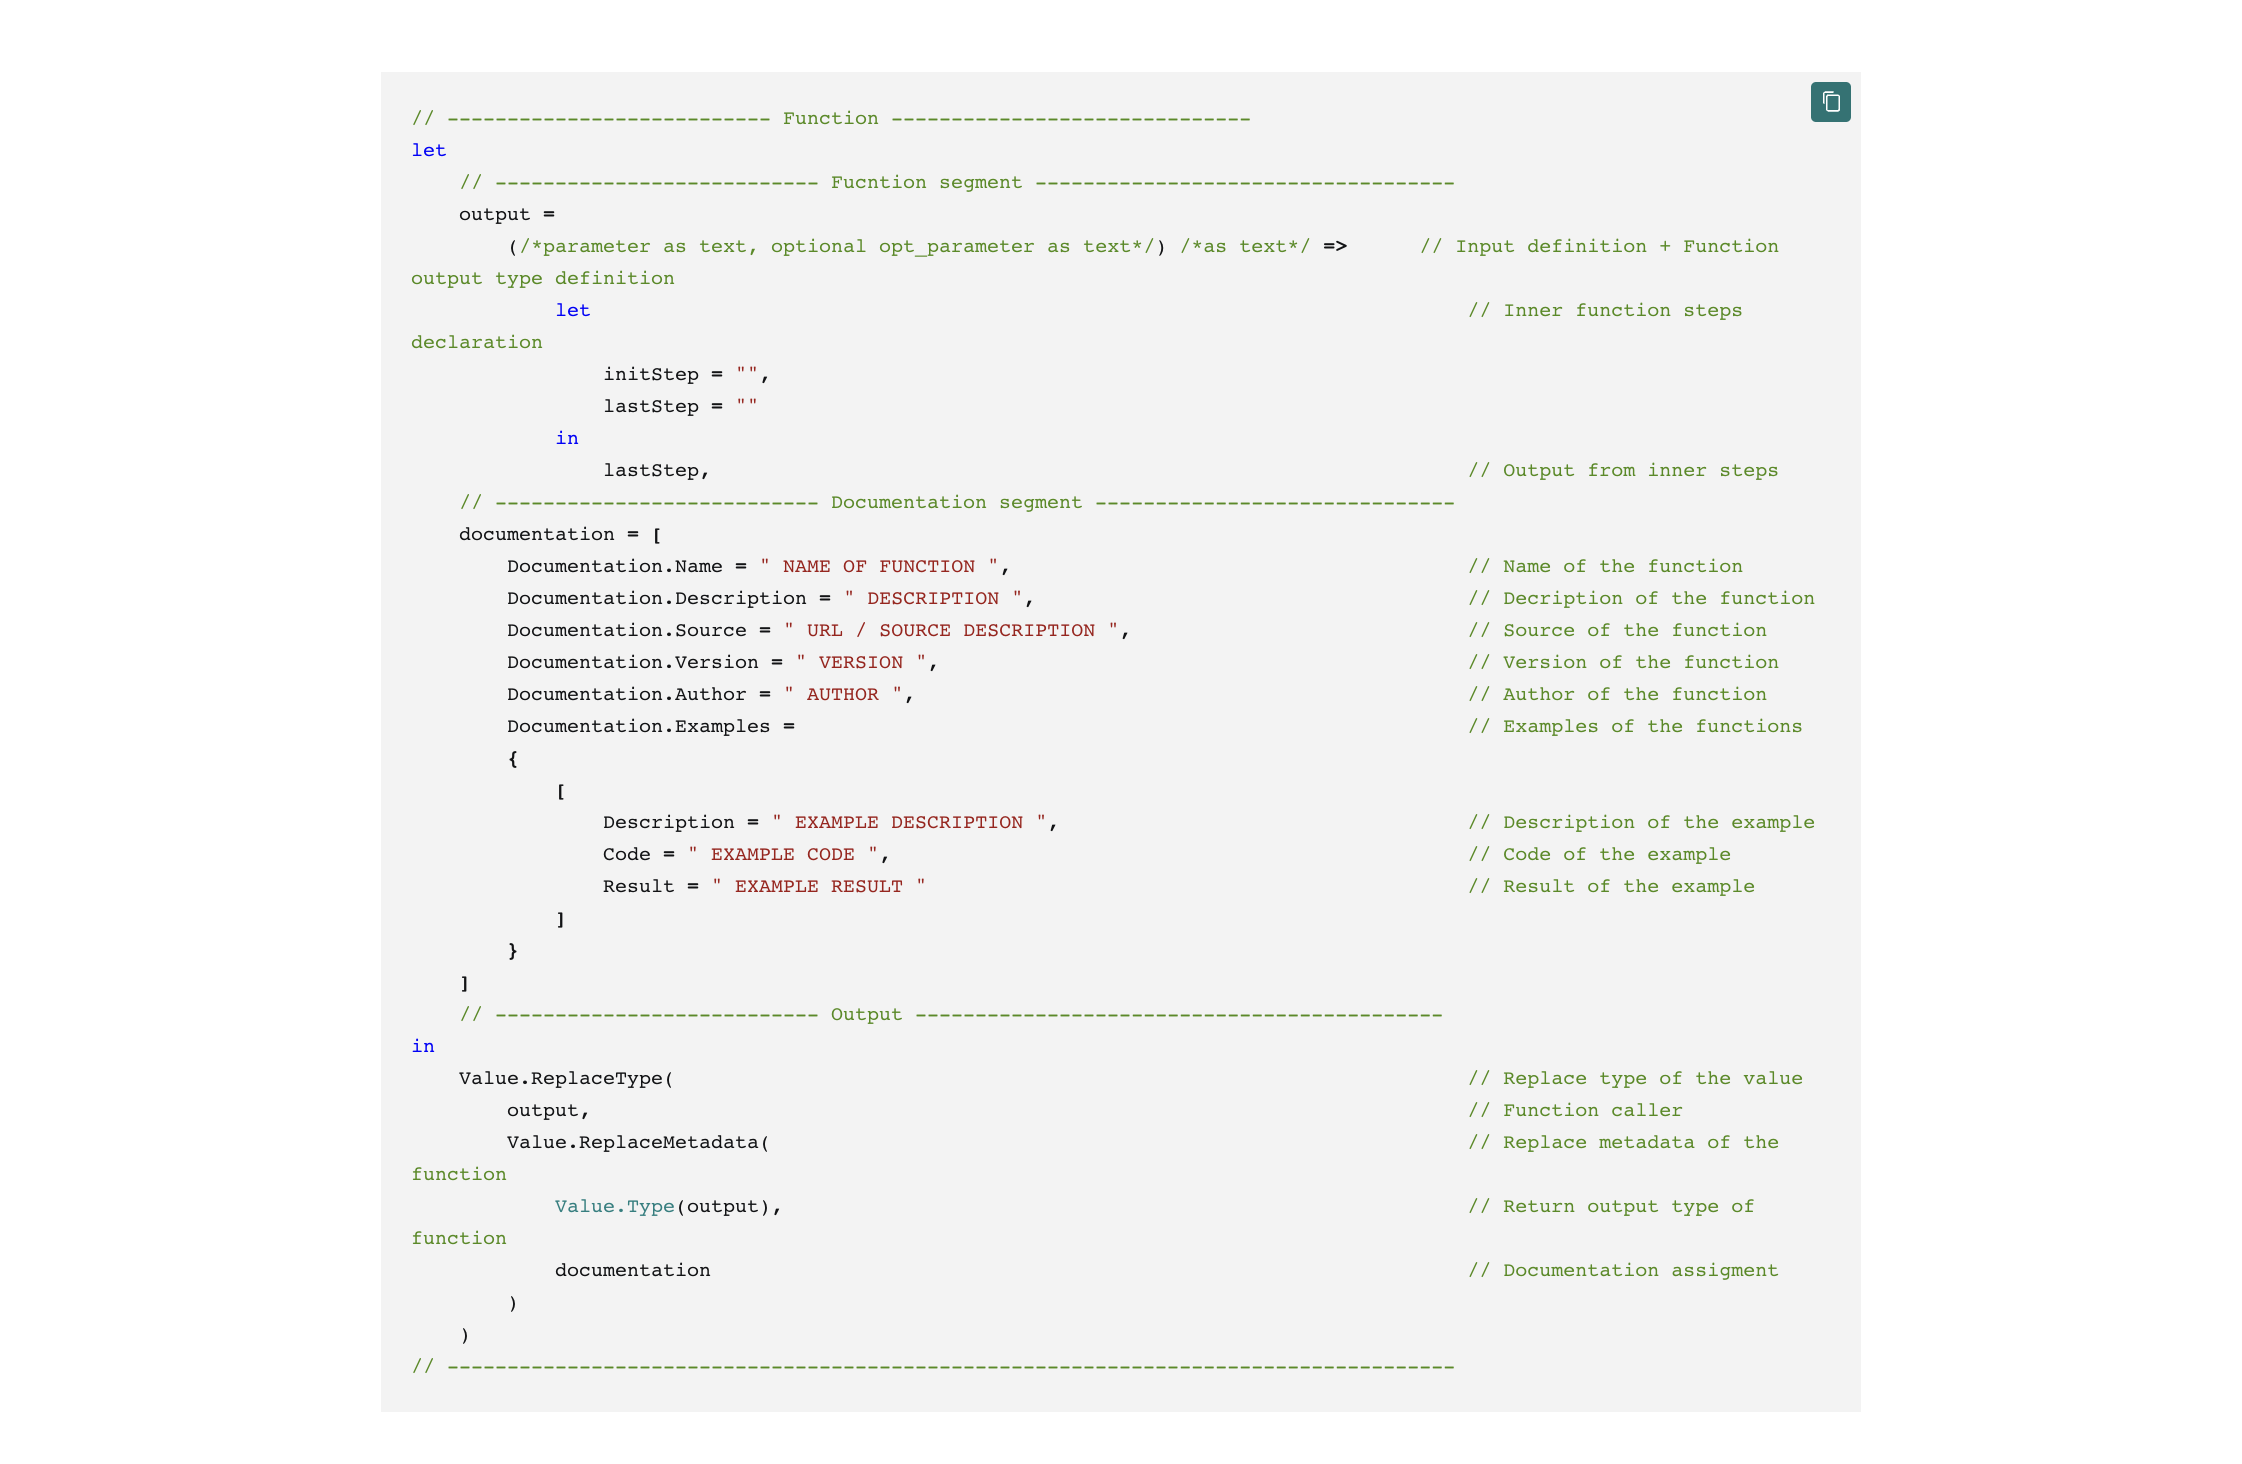Click the 'initStep = "",' line
The width and height of the screenshot is (2242, 1464).
pyautogui.click(x=686, y=374)
